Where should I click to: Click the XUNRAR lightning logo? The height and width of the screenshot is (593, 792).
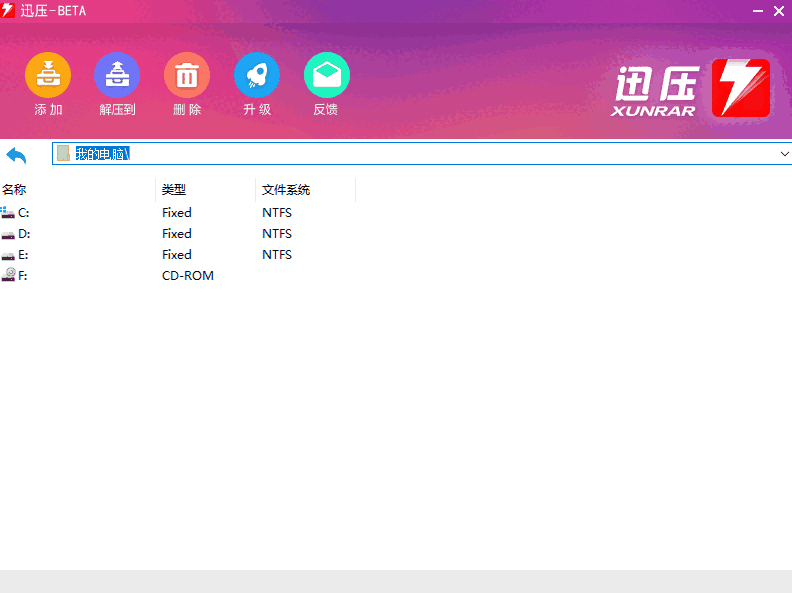pos(740,89)
